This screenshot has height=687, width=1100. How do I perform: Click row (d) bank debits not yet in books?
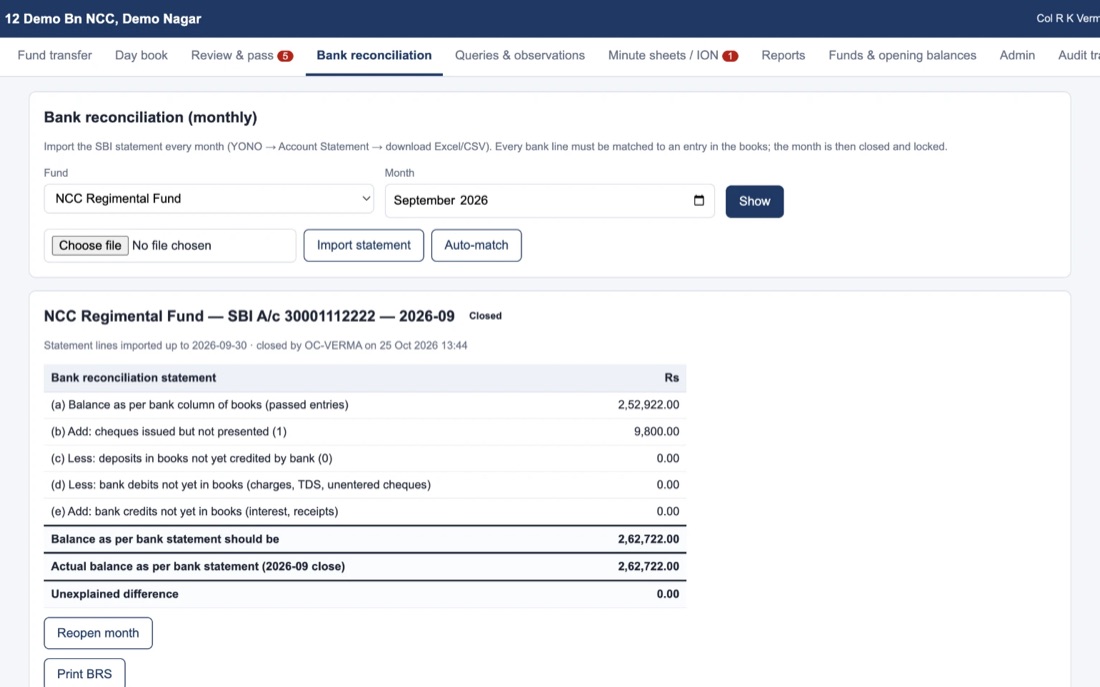[365, 485]
